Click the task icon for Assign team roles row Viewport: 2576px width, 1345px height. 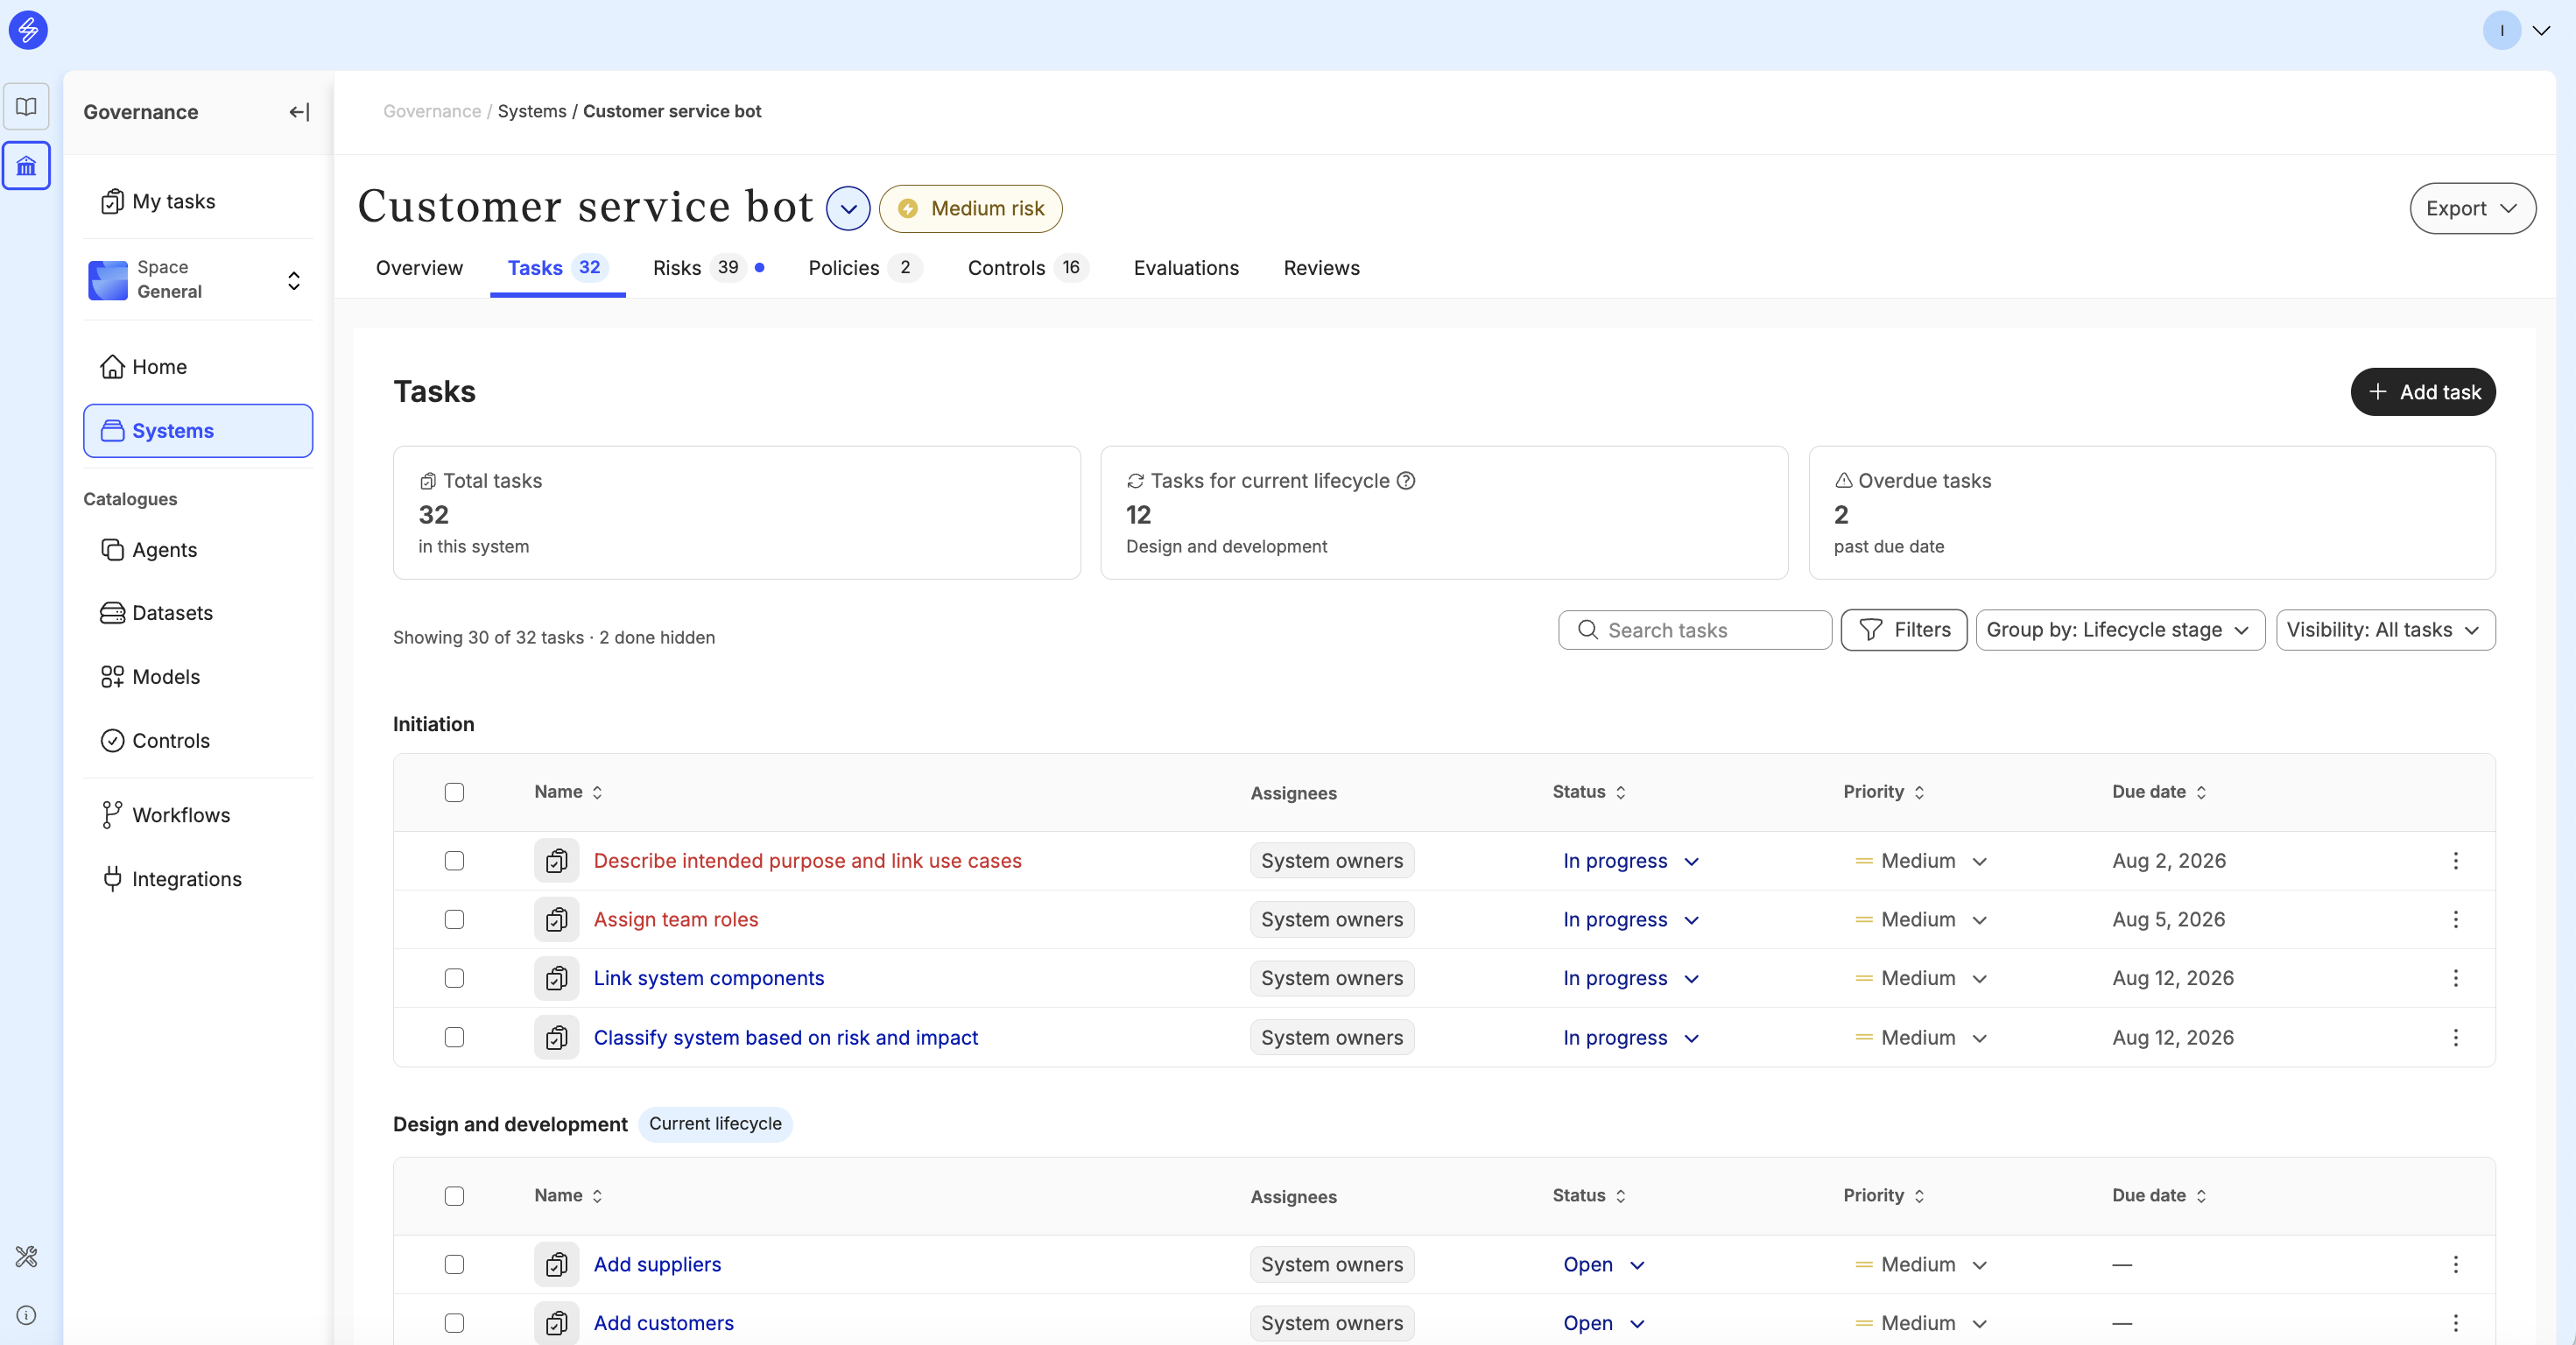tap(557, 920)
